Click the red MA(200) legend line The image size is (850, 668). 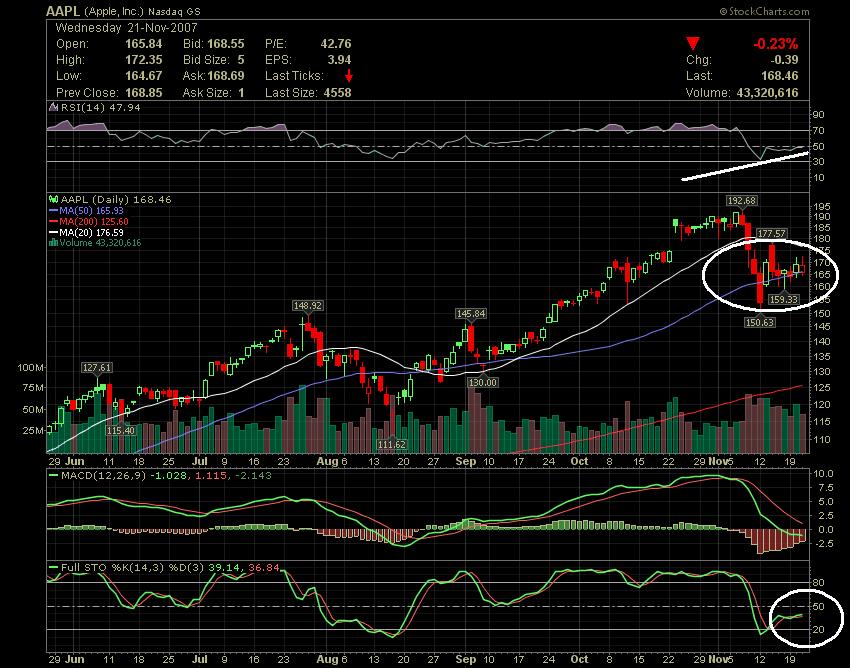pyautogui.click(x=53, y=222)
